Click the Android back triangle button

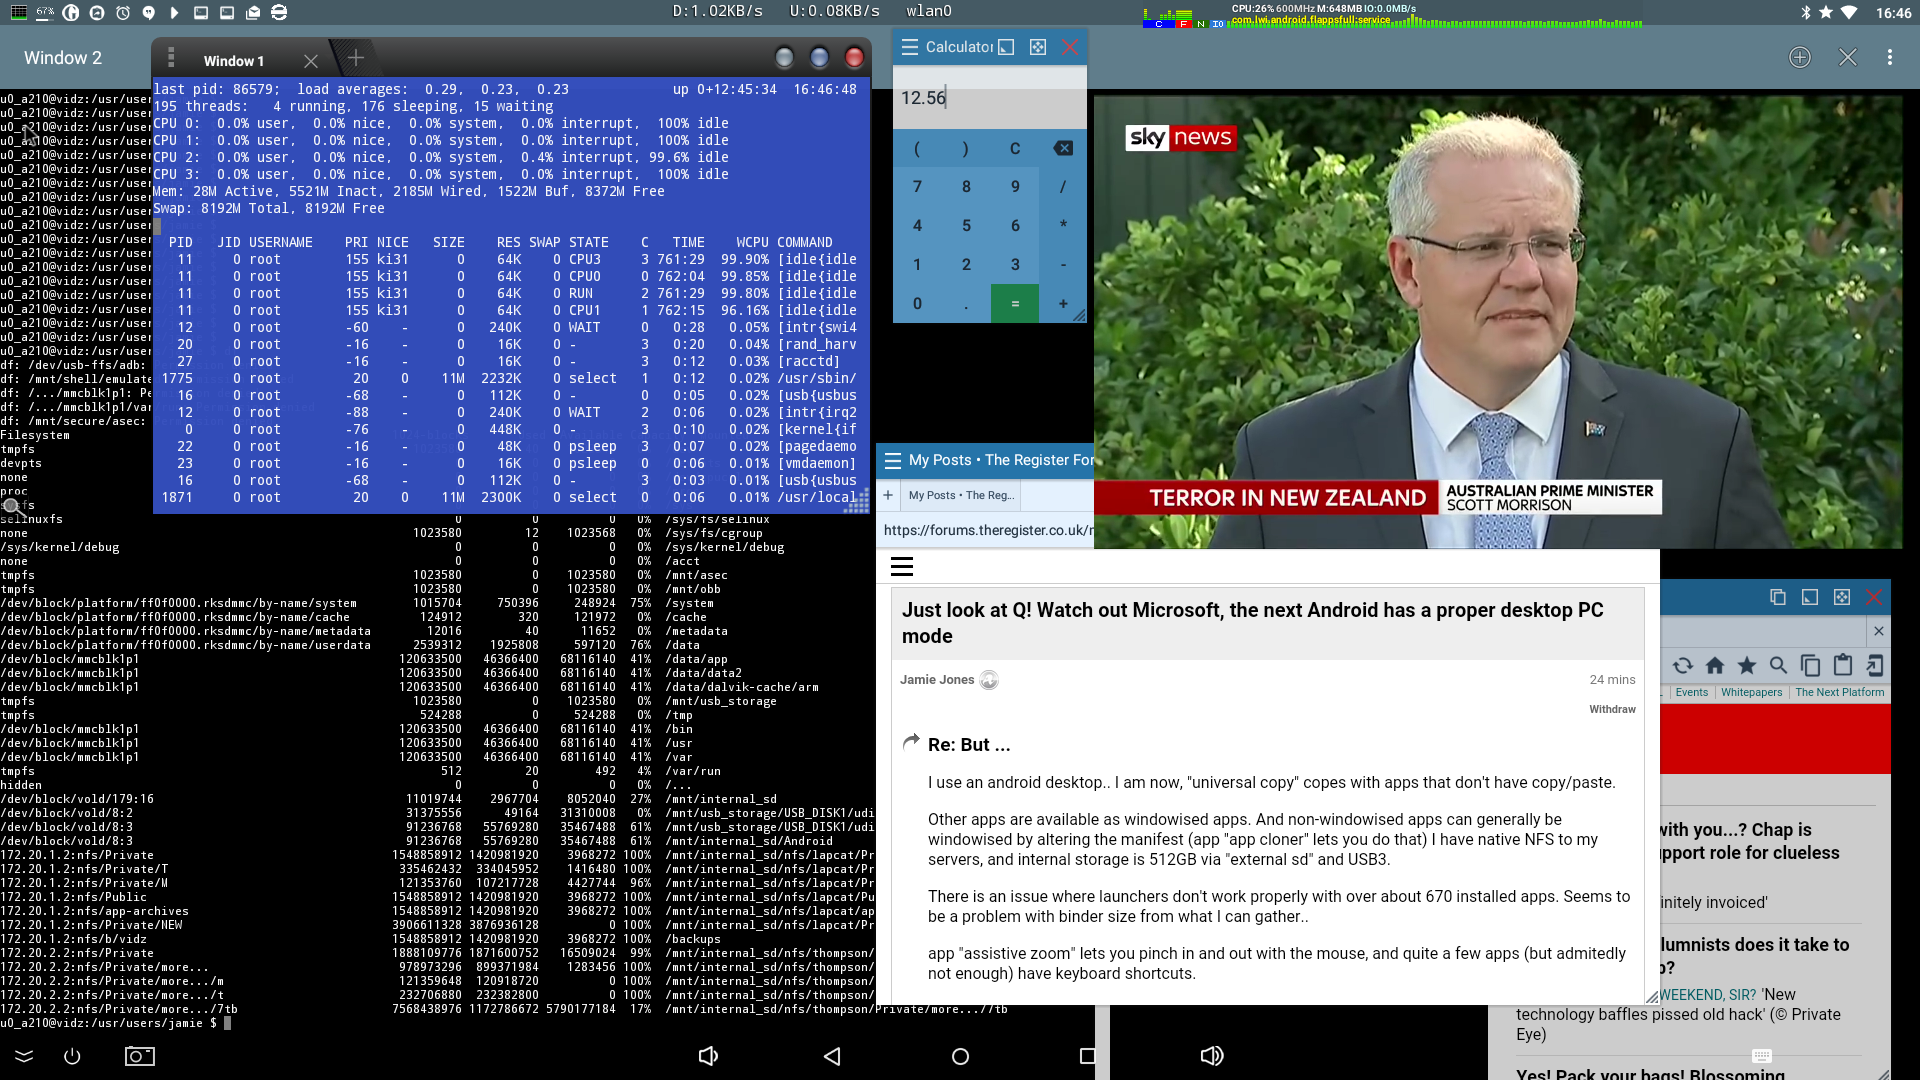(832, 1056)
